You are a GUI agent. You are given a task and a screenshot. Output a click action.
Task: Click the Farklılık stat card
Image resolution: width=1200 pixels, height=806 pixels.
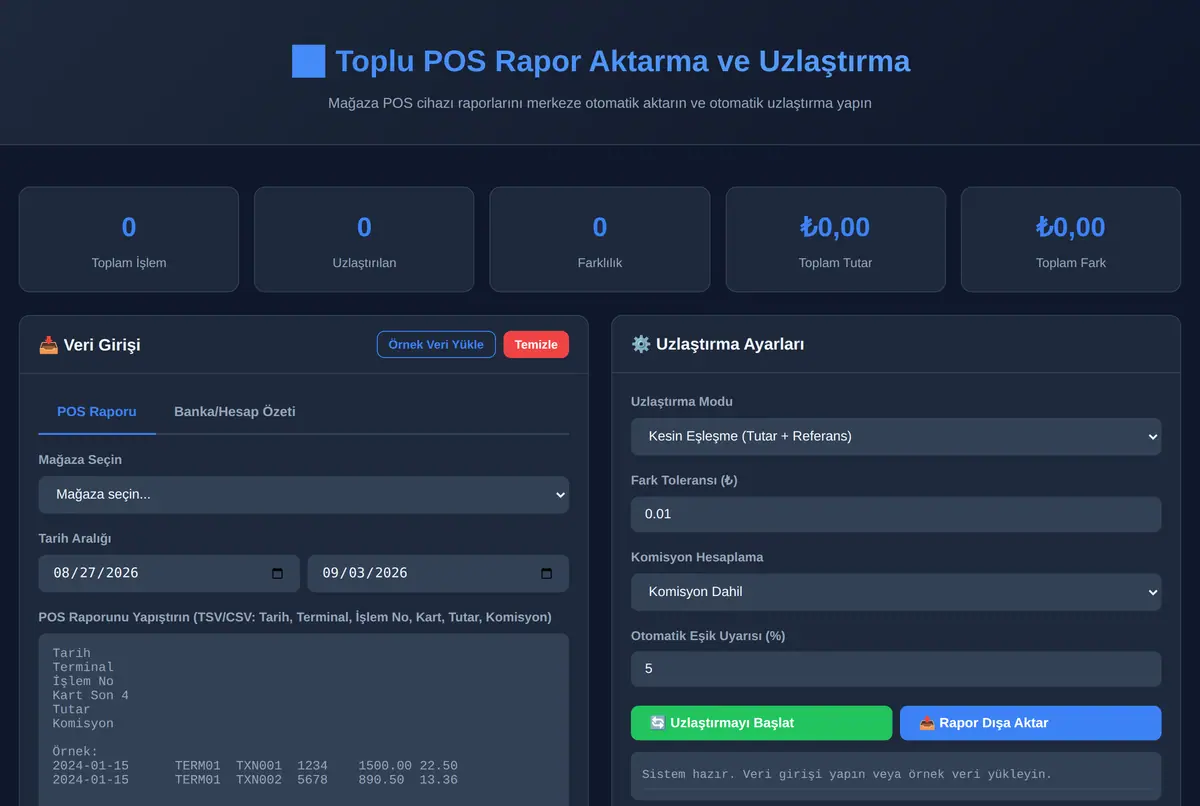point(600,240)
